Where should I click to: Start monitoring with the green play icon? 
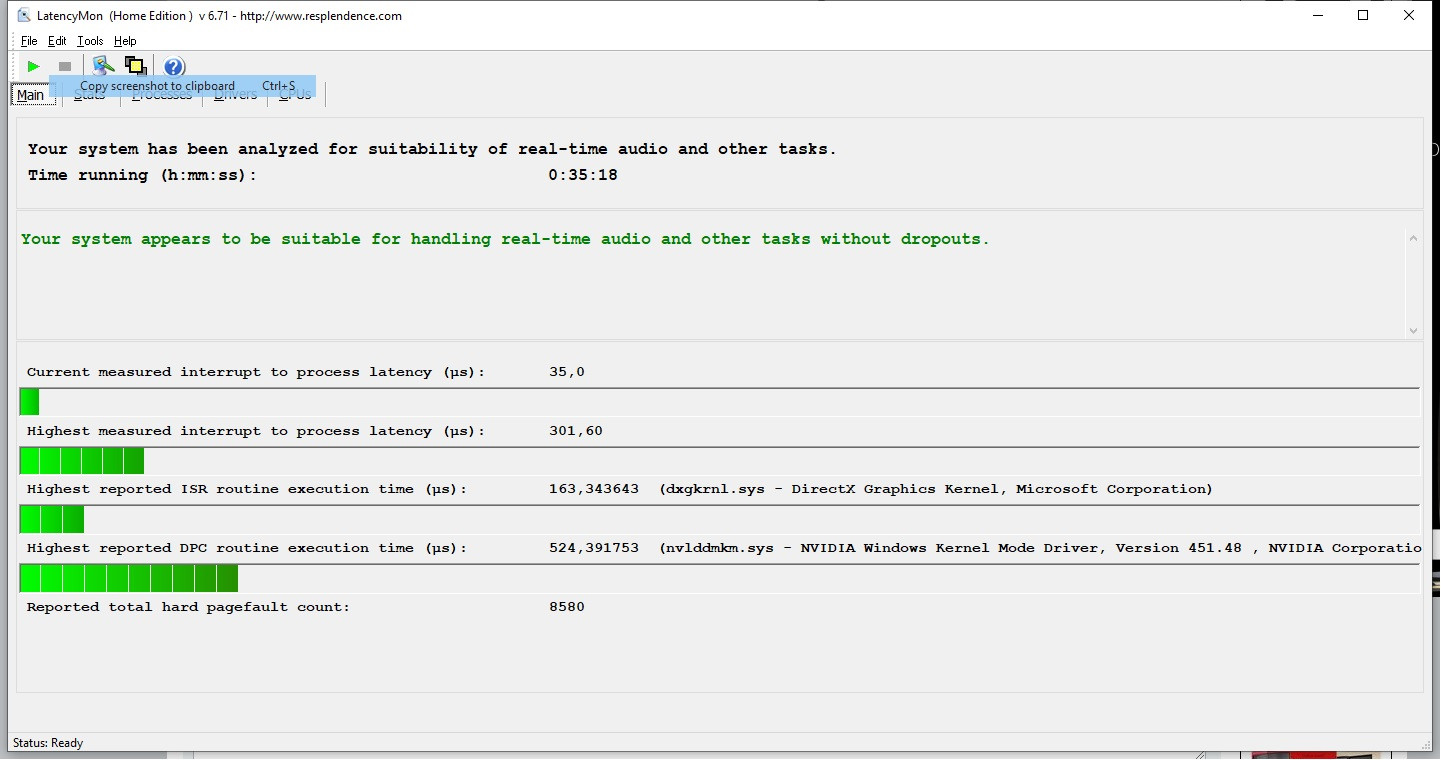pyautogui.click(x=33, y=66)
